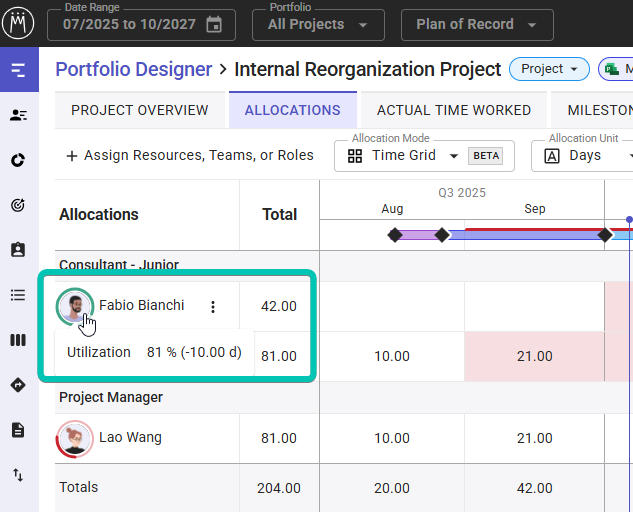Click Lao Wang's avatar picture
This screenshot has height=512, width=633.
tap(75, 438)
